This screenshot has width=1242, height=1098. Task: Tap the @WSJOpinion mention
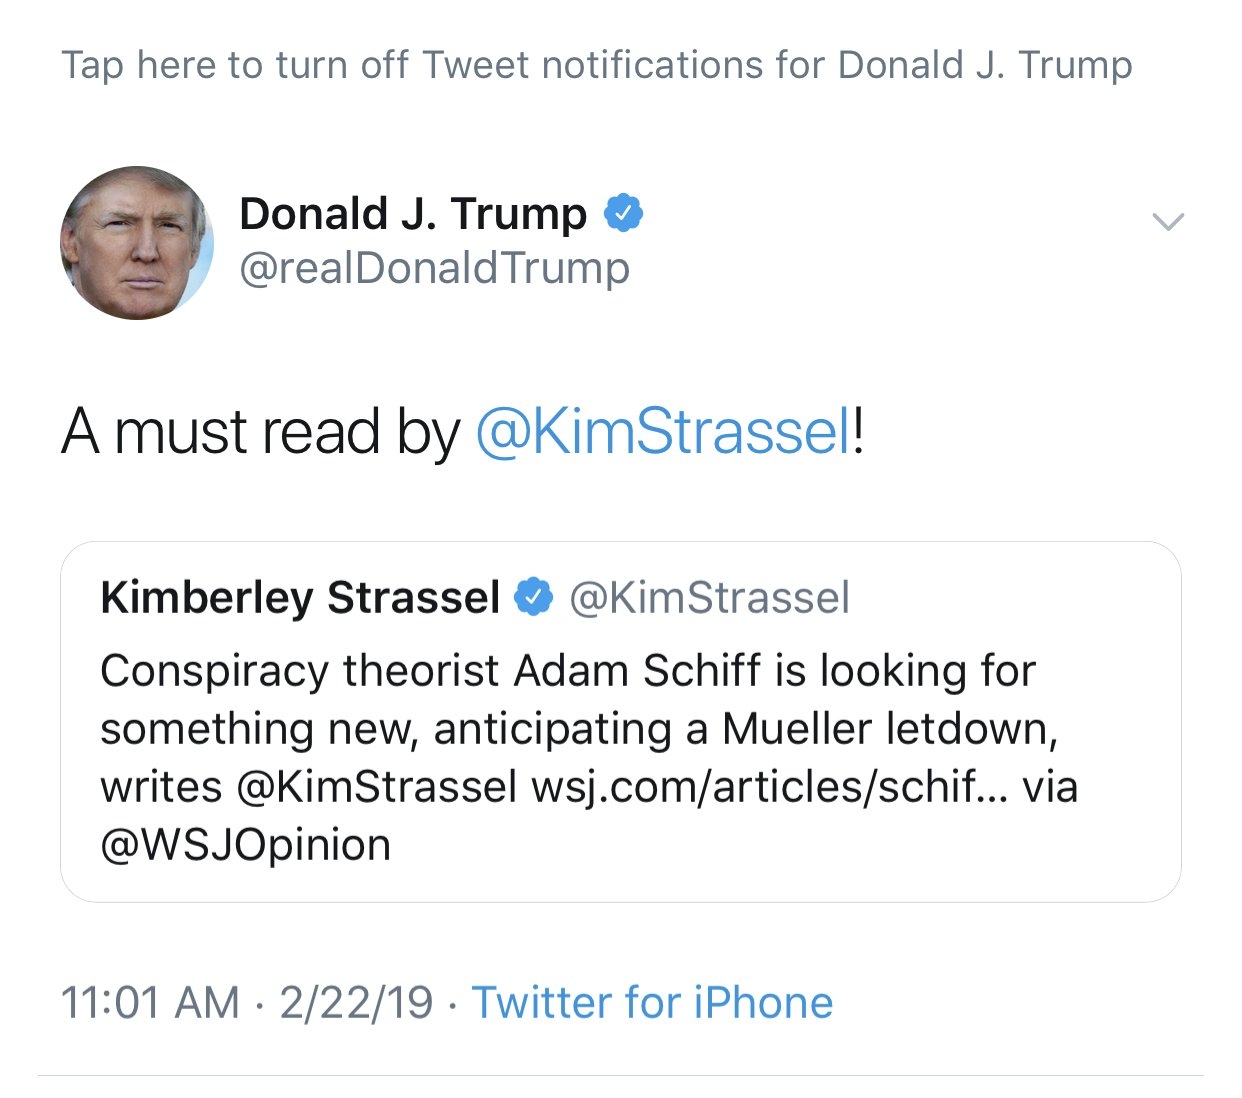tap(246, 845)
